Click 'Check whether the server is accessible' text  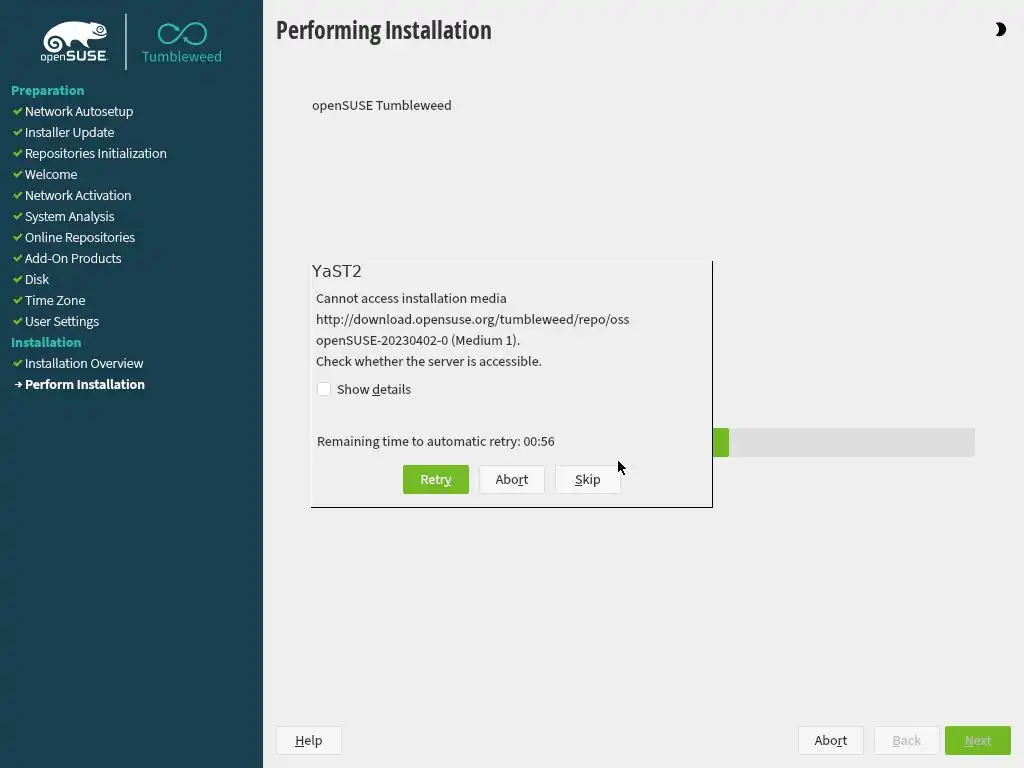tap(429, 361)
